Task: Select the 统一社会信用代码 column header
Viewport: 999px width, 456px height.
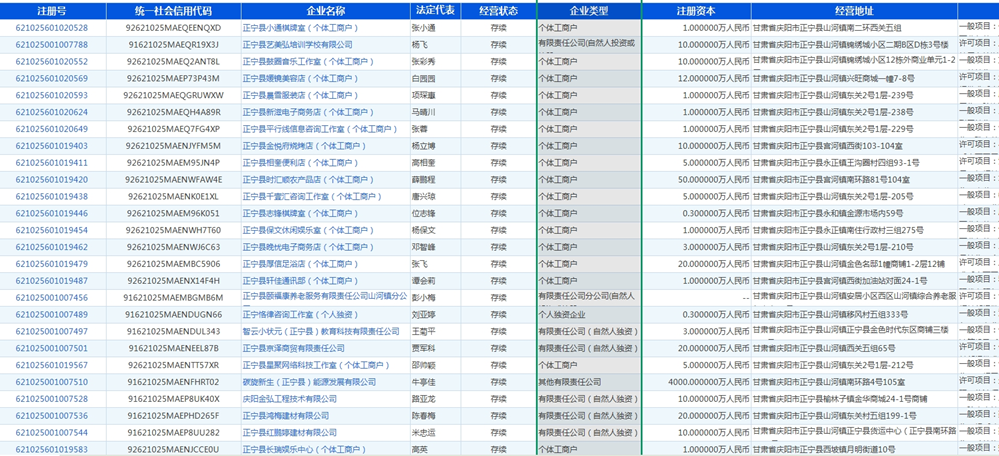Action: tap(173, 10)
